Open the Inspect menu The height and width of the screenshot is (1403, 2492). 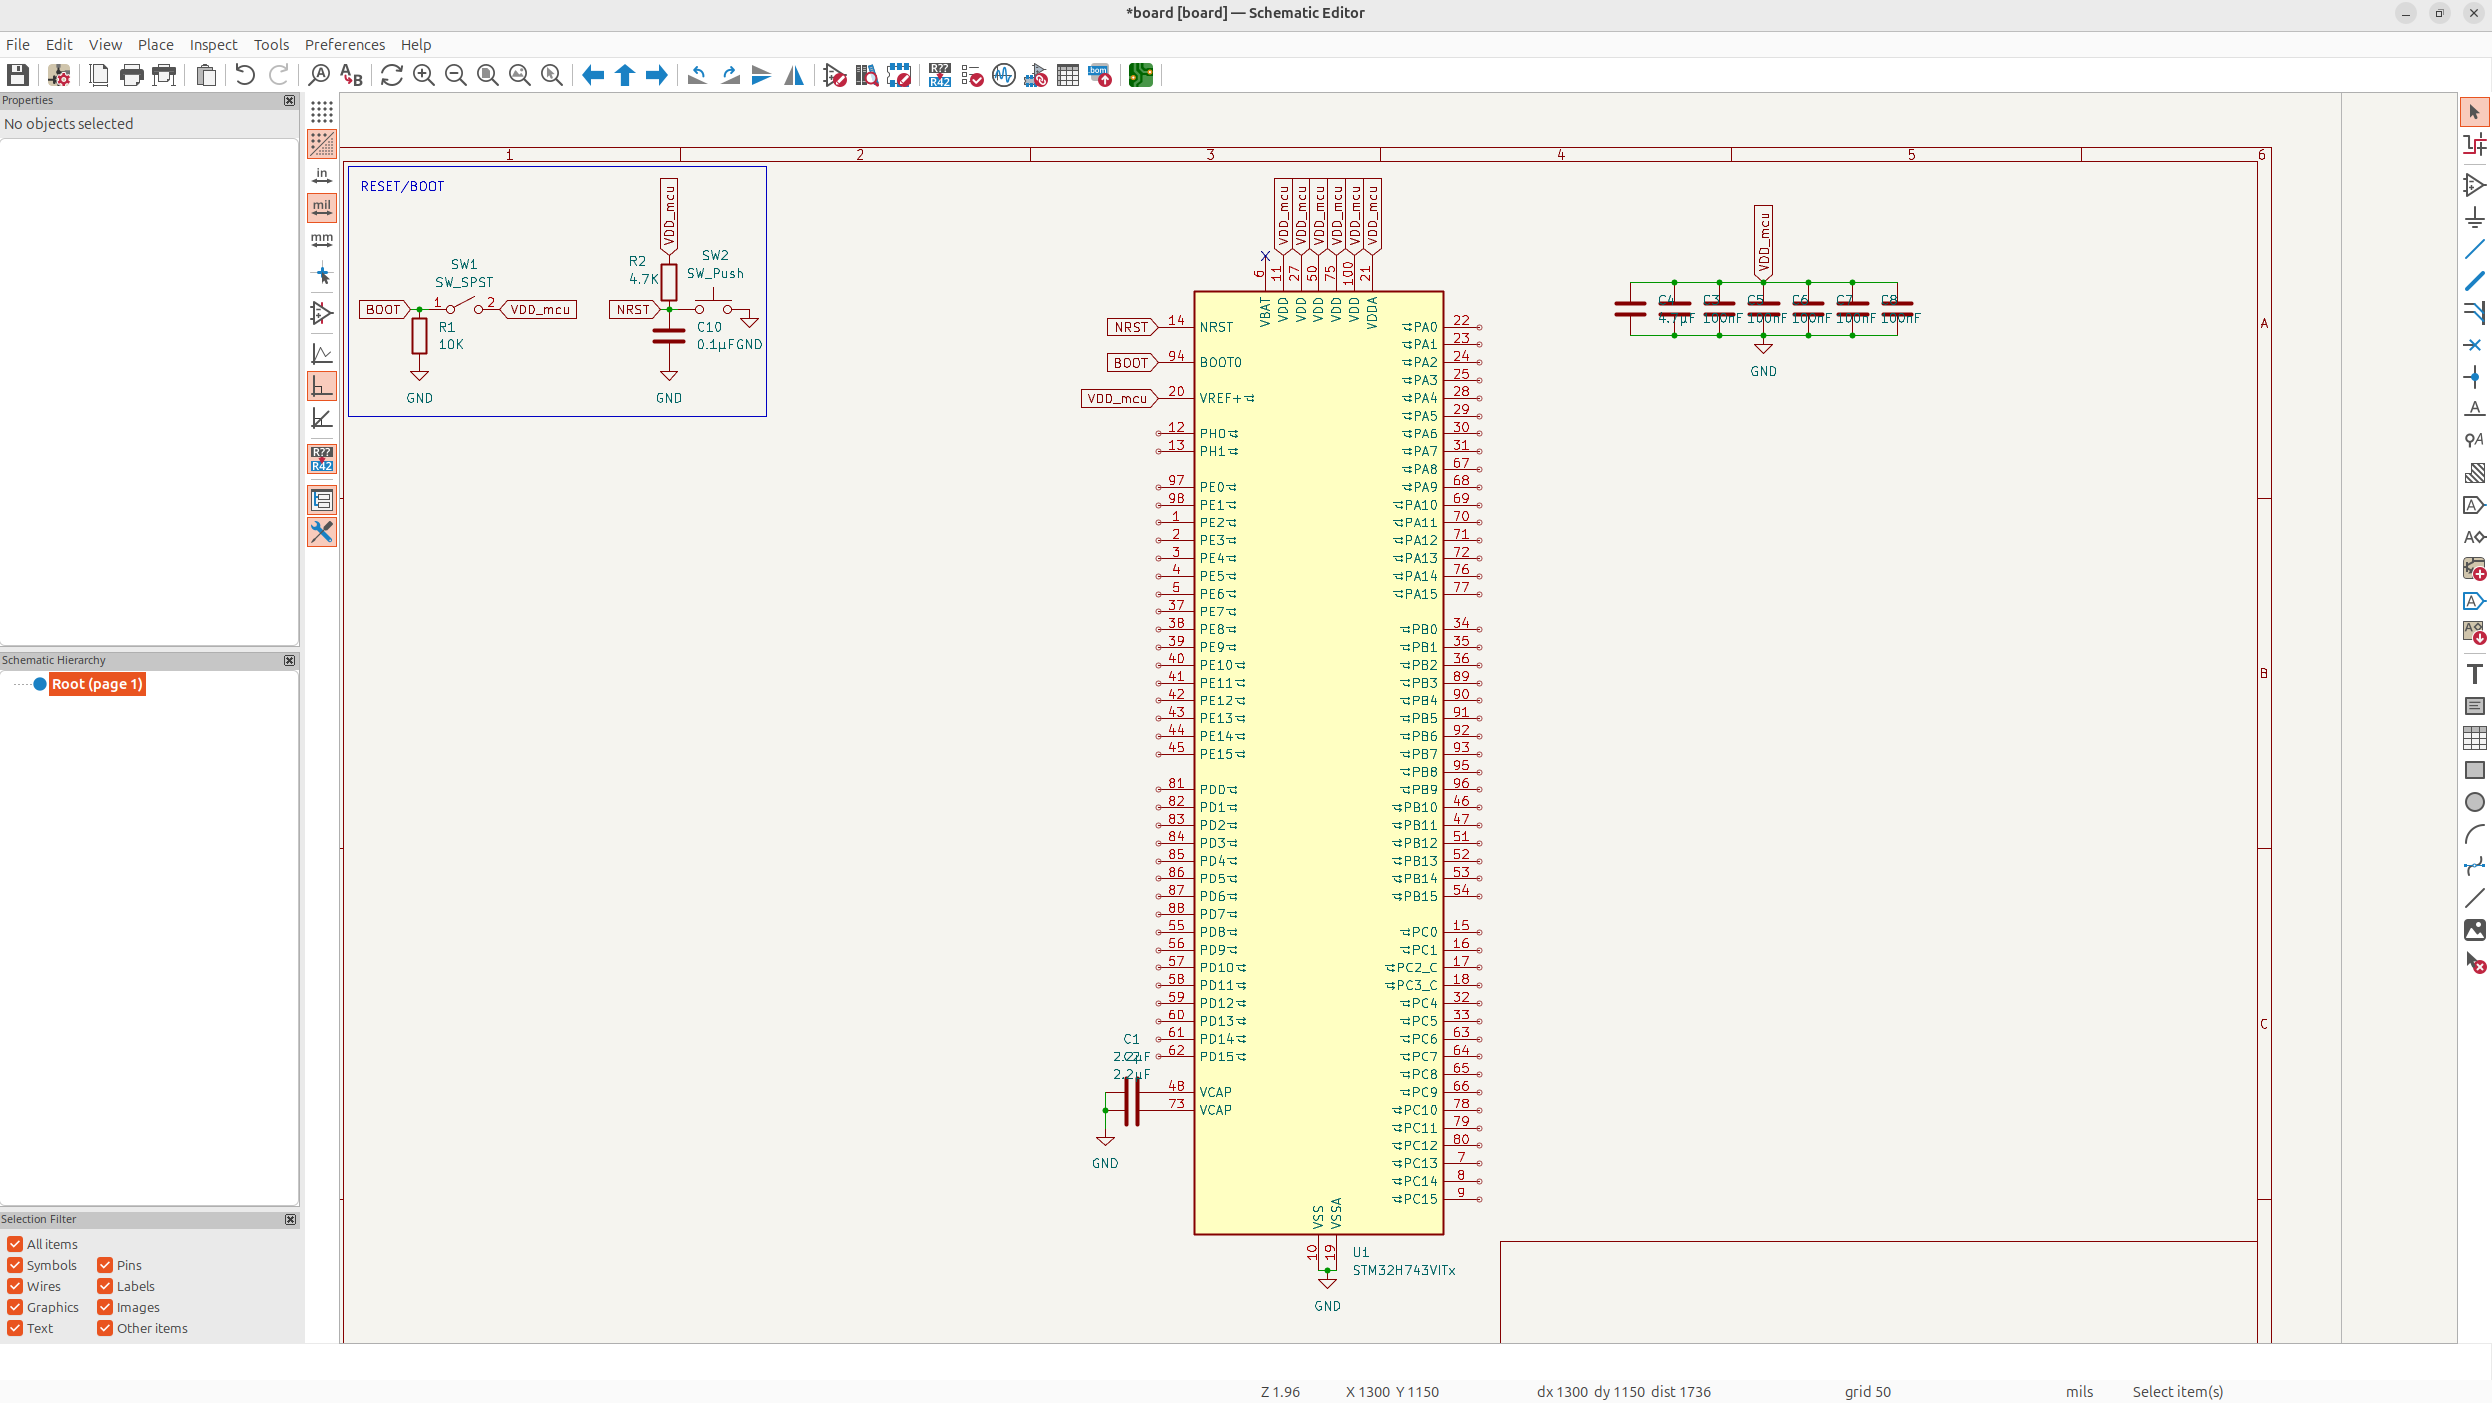click(213, 45)
